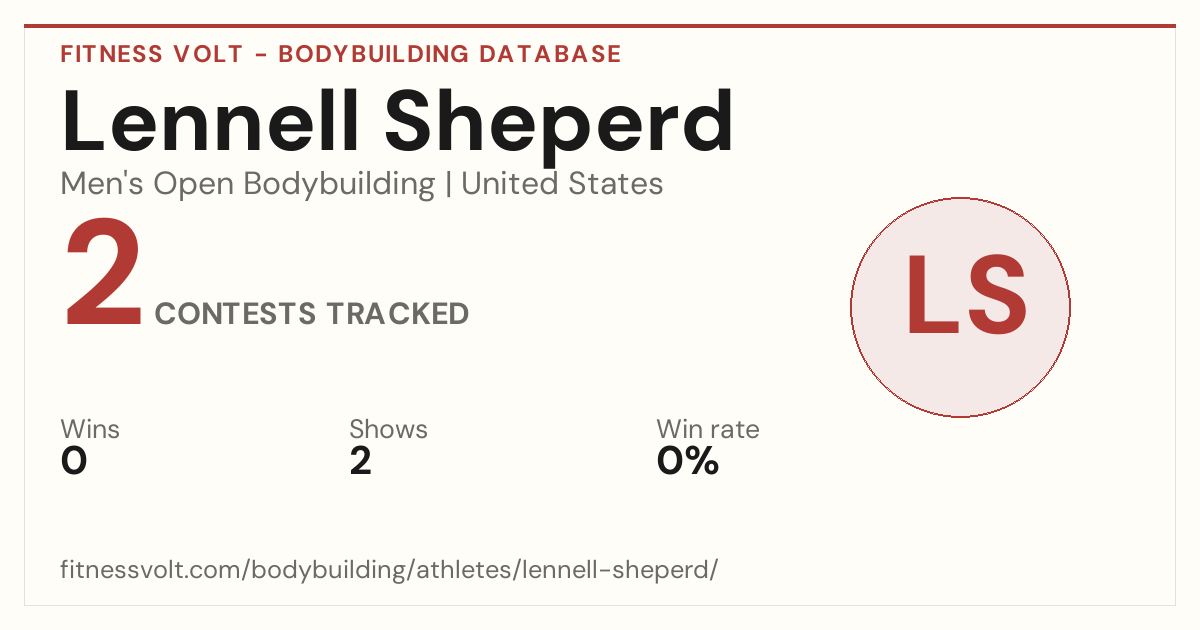
Task: Open the fitnessvolt.com athlete URL link
Action: [x=390, y=570]
